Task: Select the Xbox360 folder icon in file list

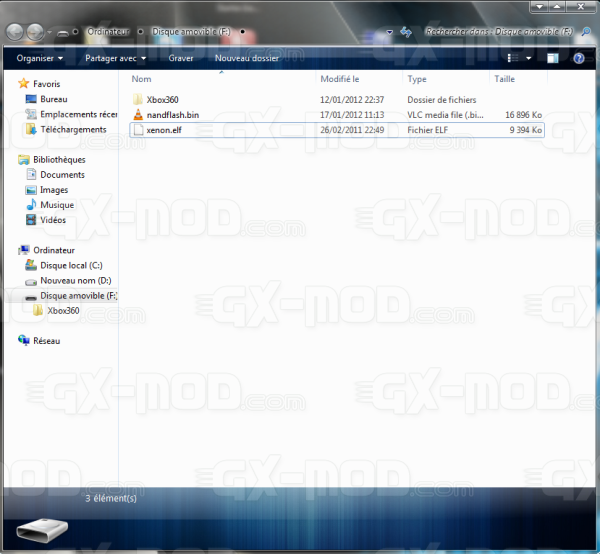Action: 138,99
